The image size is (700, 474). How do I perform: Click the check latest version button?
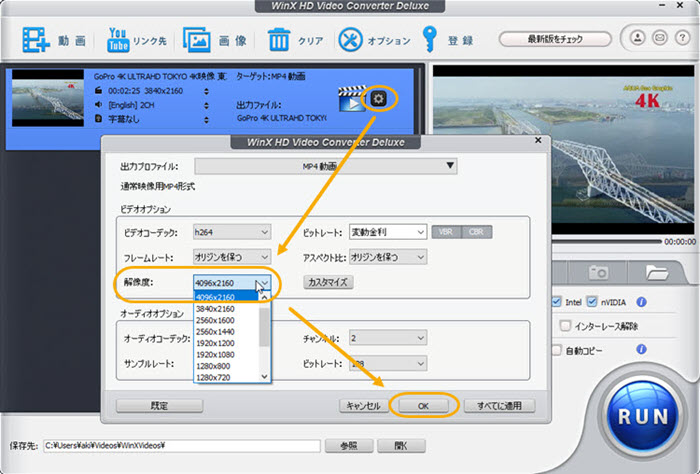pos(555,39)
